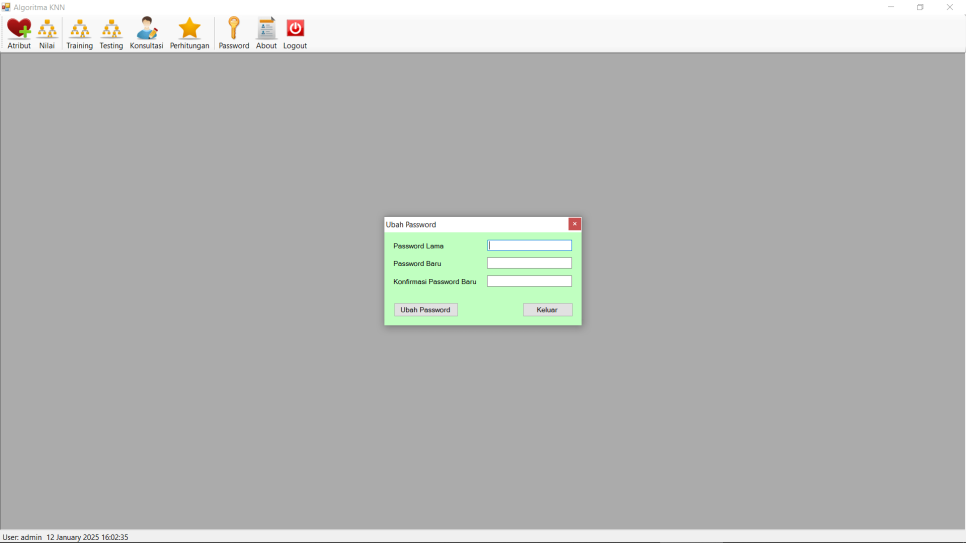Viewport: 966px width, 543px height.
Task: Open the Training section
Action: (79, 33)
